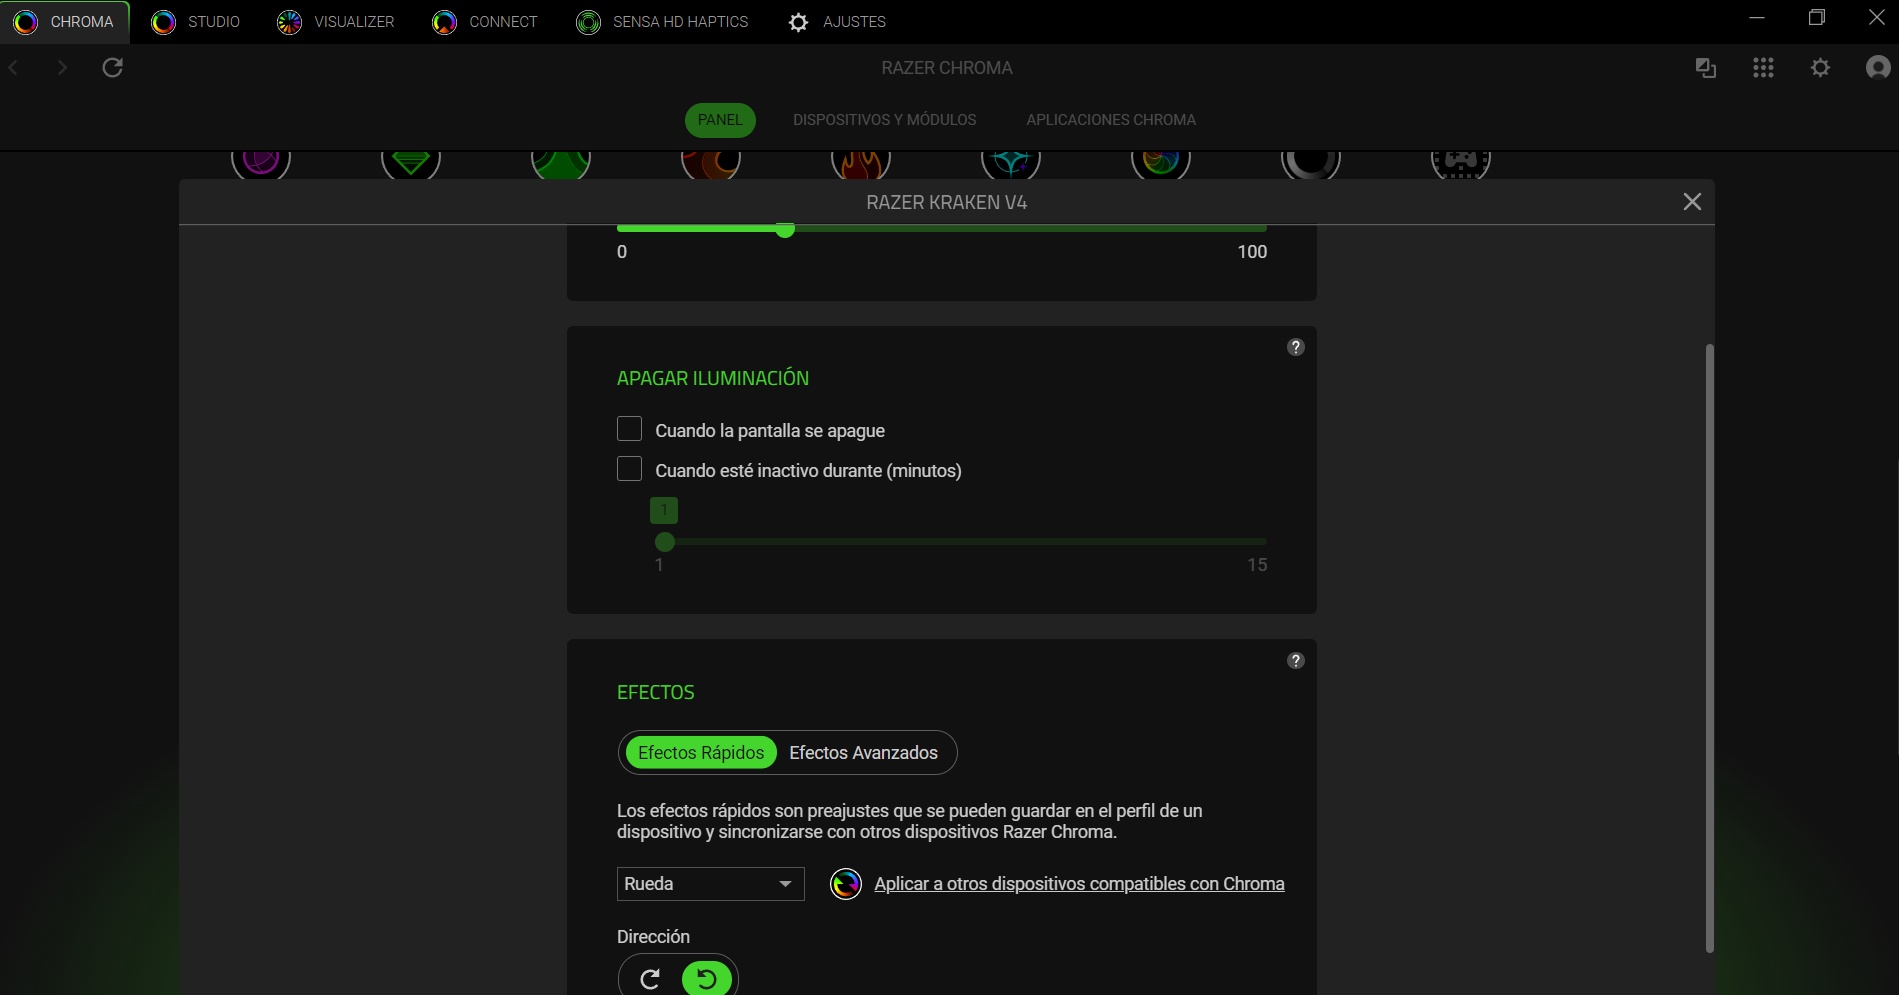This screenshot has width=1899, height=995.
Task: Click 'Aplicar a otros dispositivos compatibles con Chroma'
Action: 1078,884
